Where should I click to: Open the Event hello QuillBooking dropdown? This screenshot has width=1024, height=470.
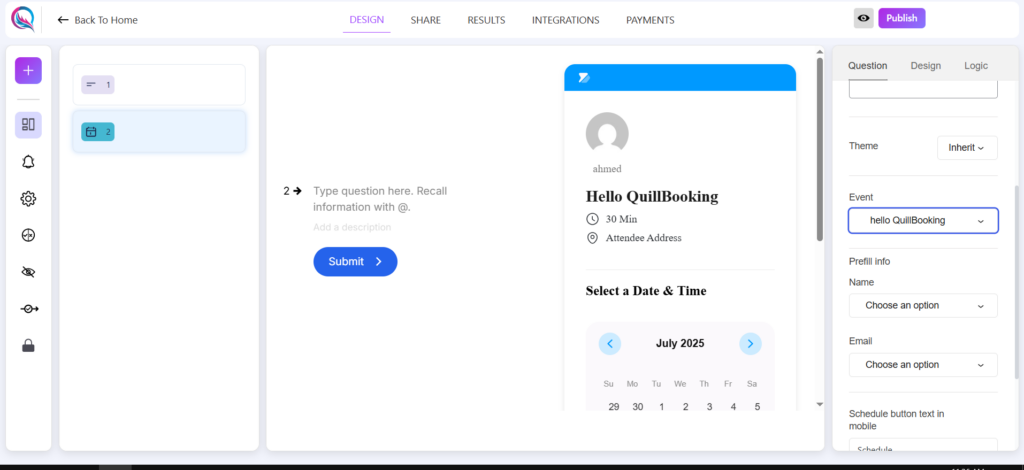point(923,221)
